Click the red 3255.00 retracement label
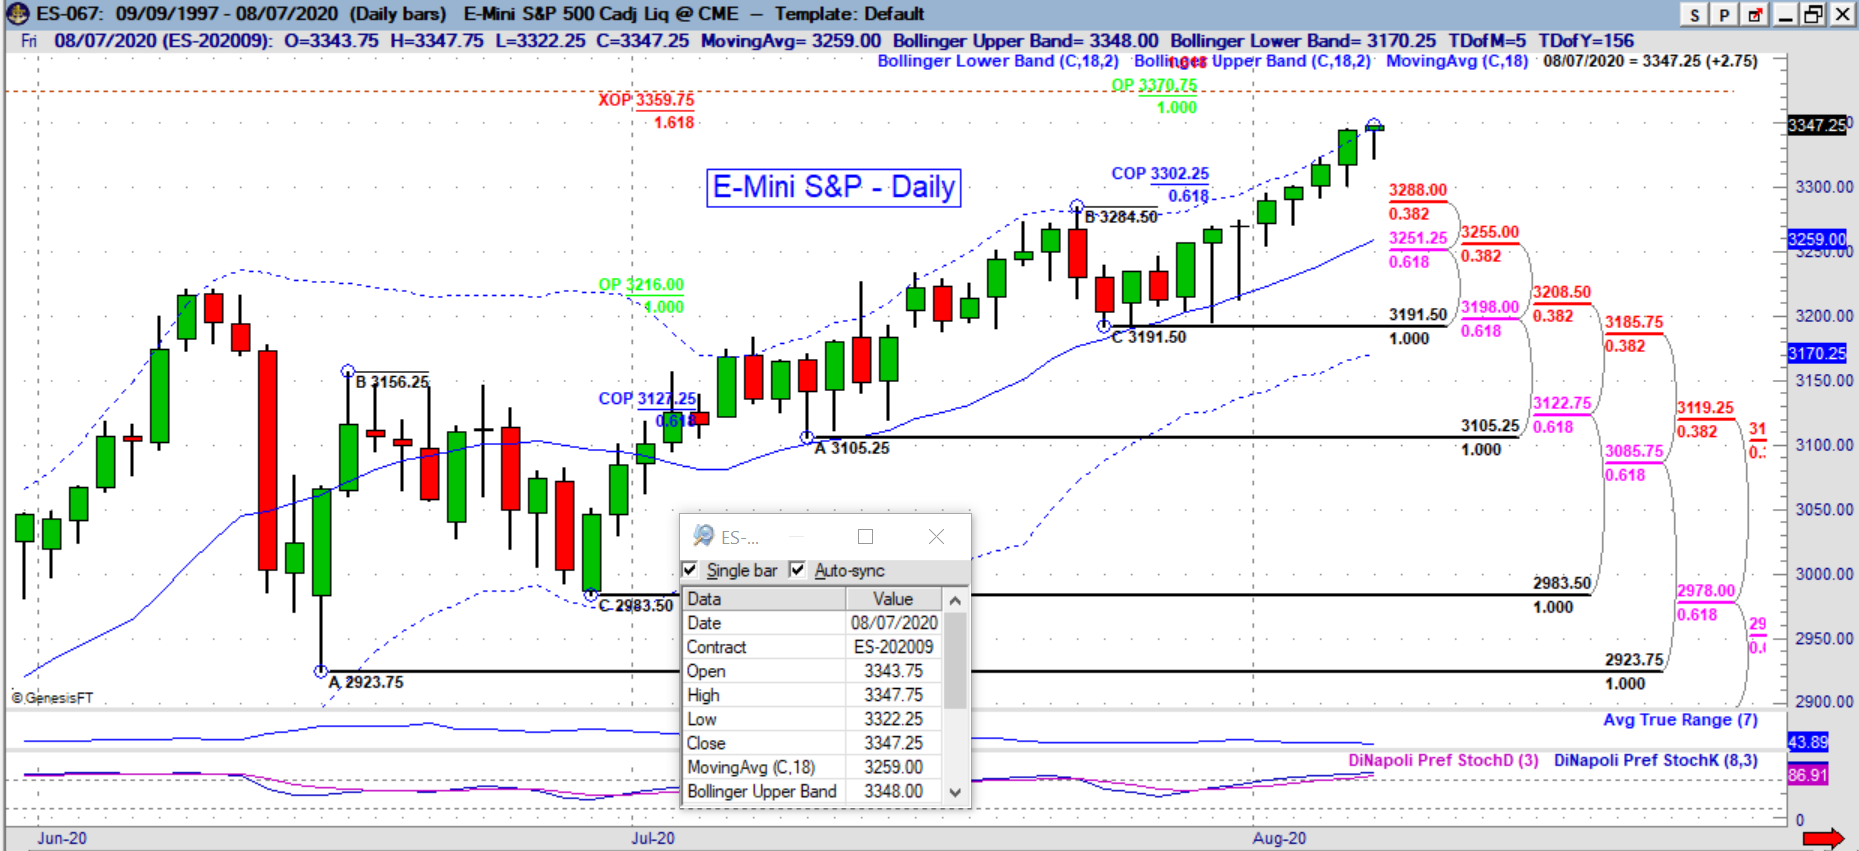The image size is (1859, 851). [1490, 232]
